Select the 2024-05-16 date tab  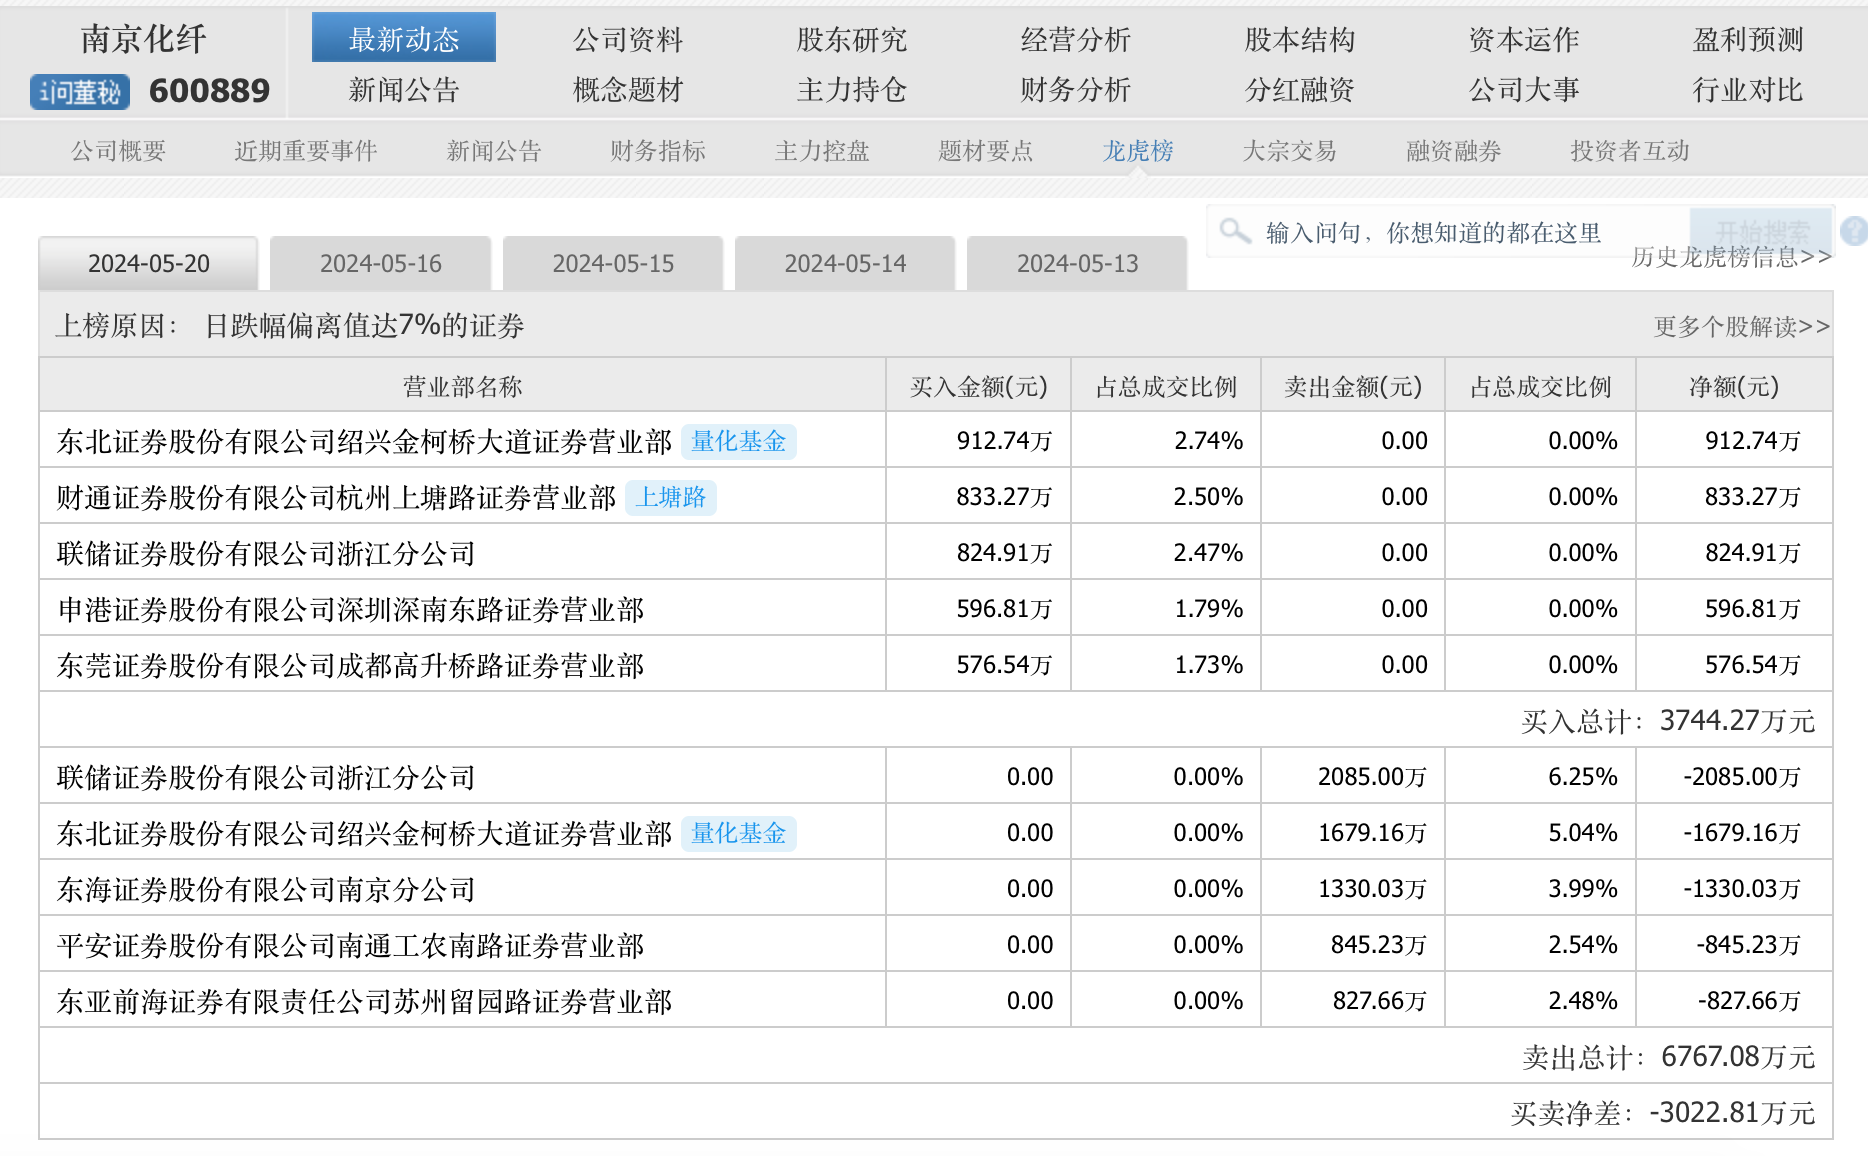(x=380, y=264)
